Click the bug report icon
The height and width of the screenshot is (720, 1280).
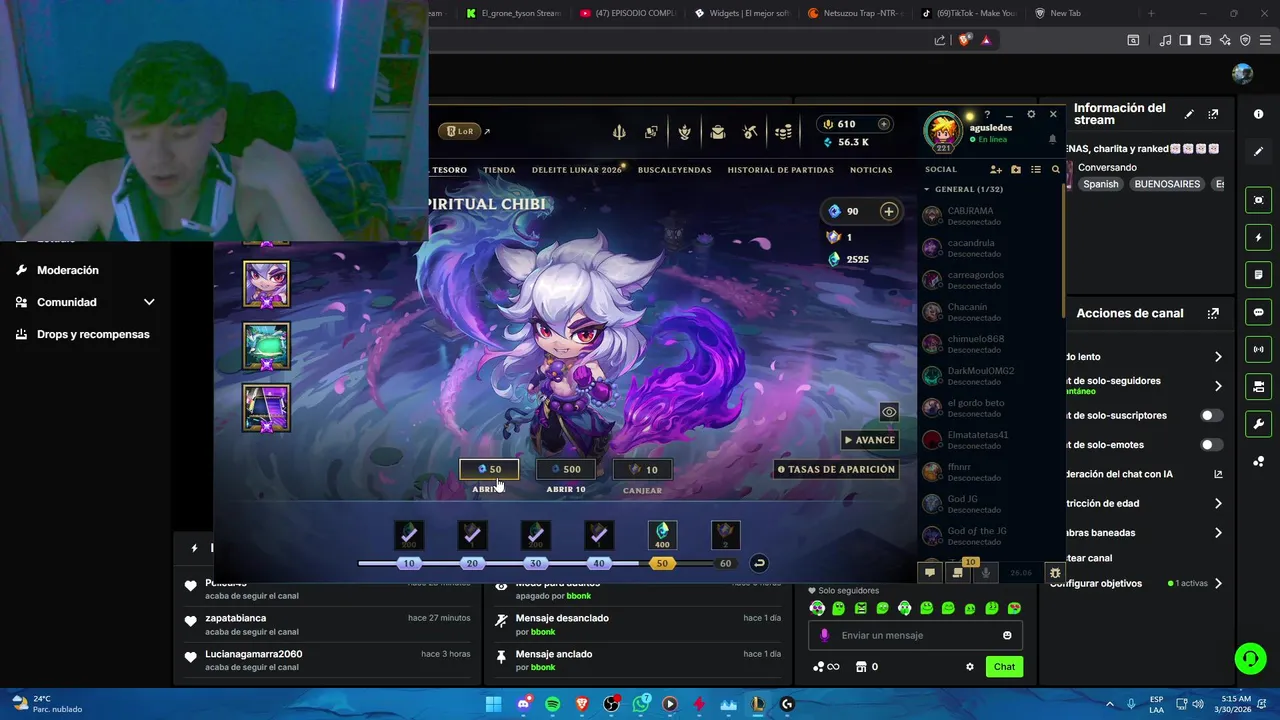coord(1054,573)
